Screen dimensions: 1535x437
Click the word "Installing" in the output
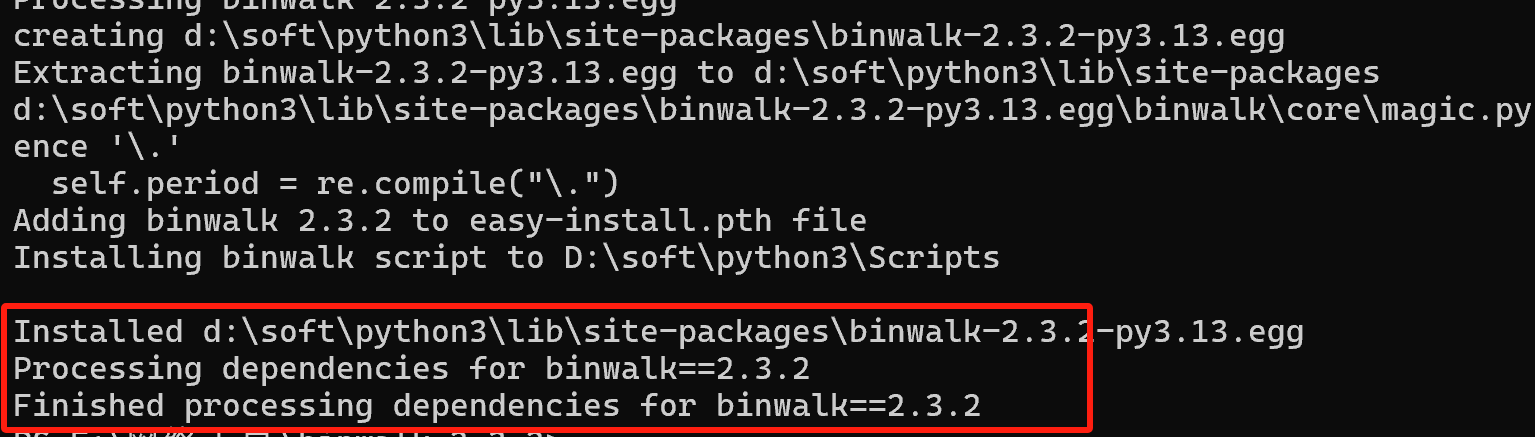click(107, 257)
